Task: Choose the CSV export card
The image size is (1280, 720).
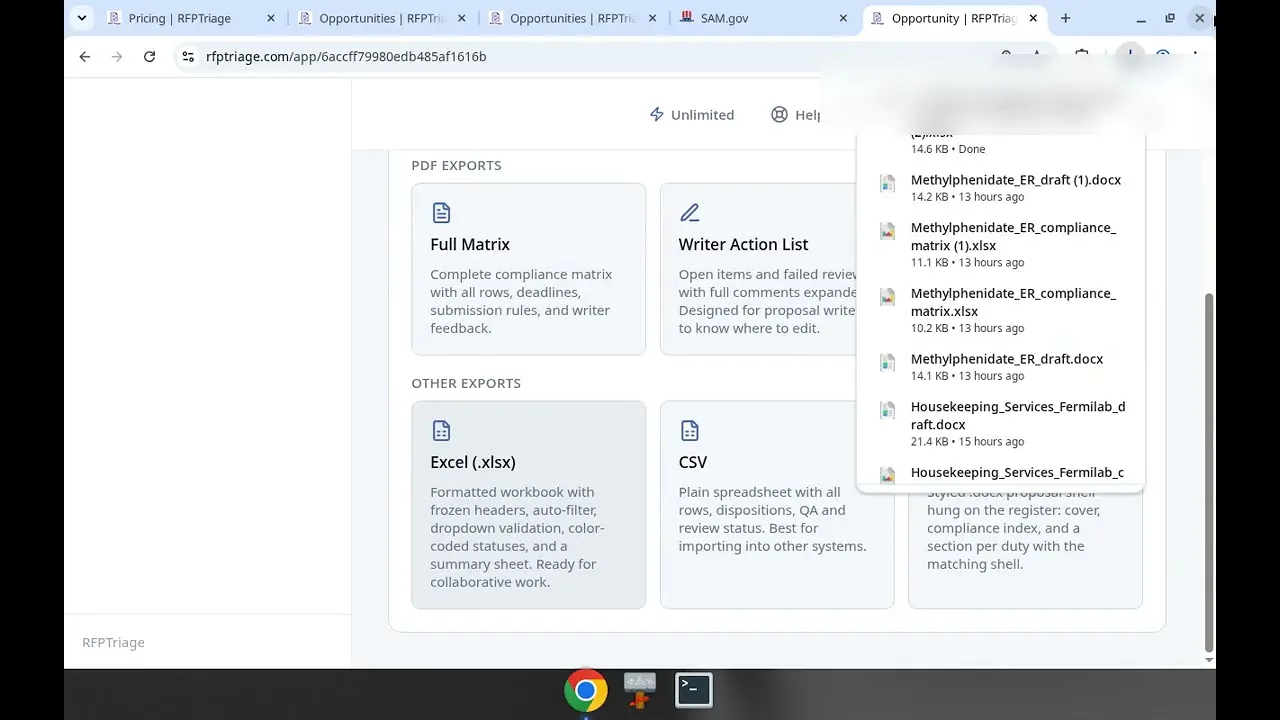Action: 777,505
